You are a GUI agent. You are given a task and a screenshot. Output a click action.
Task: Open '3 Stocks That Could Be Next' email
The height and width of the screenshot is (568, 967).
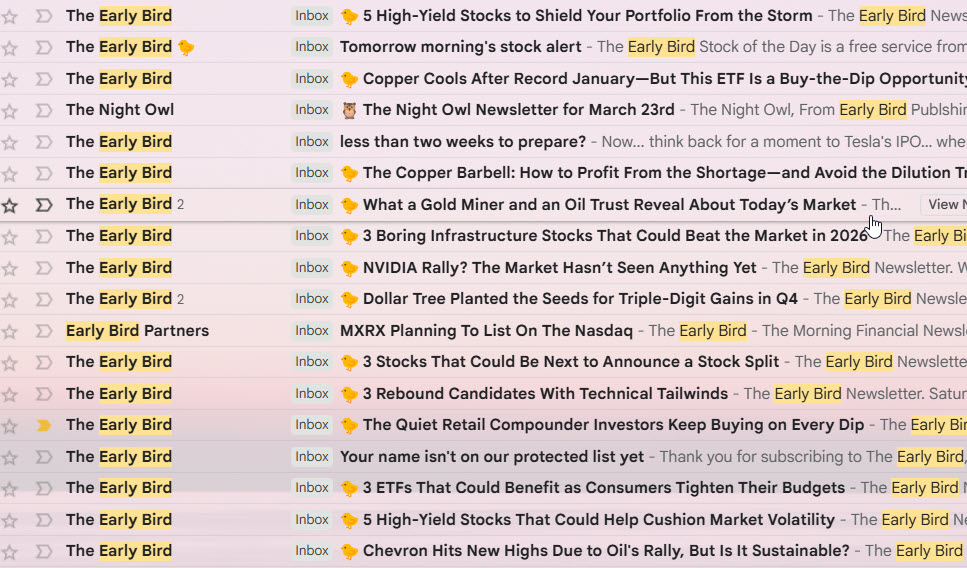point(570,362)
